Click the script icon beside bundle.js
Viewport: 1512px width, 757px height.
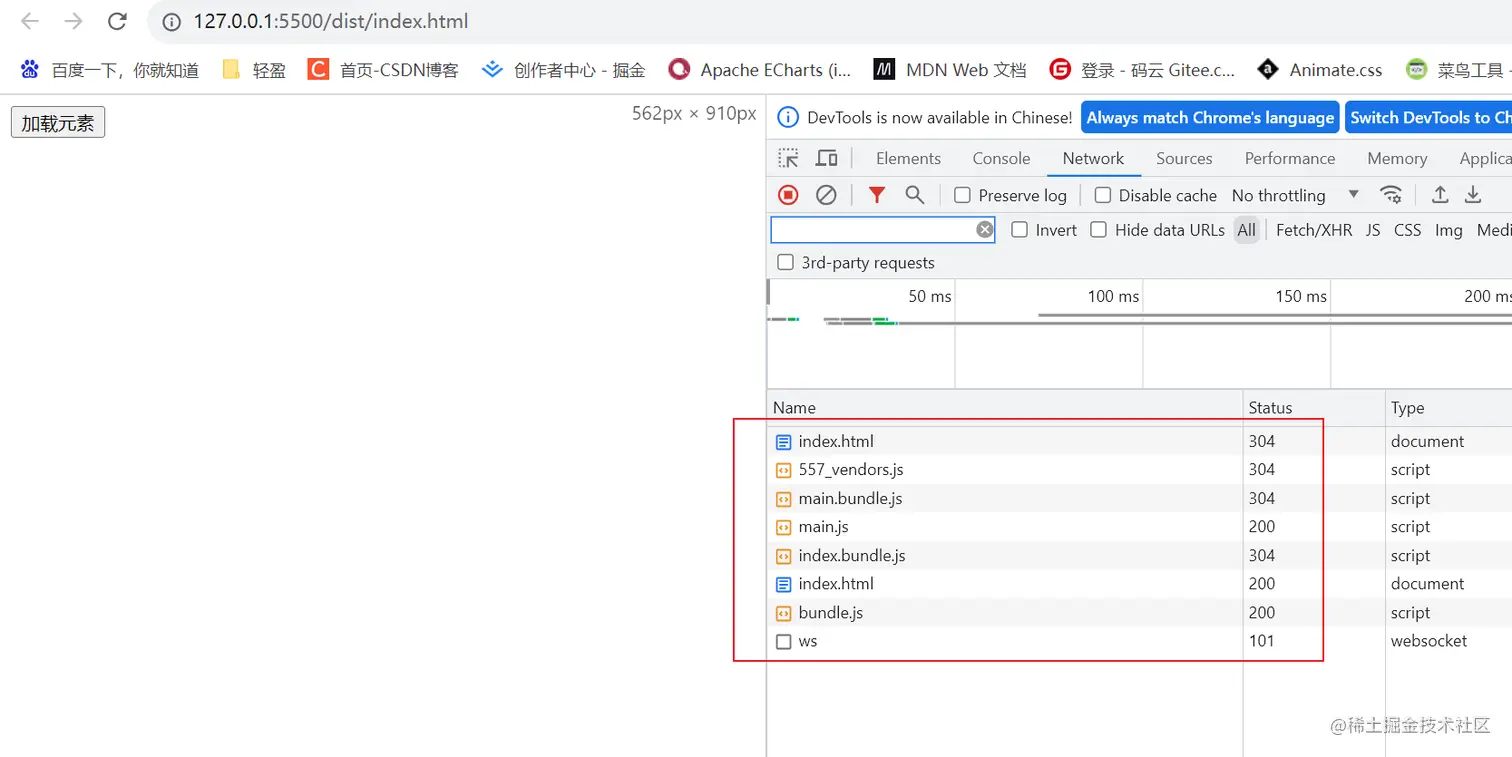coord(784,613)
